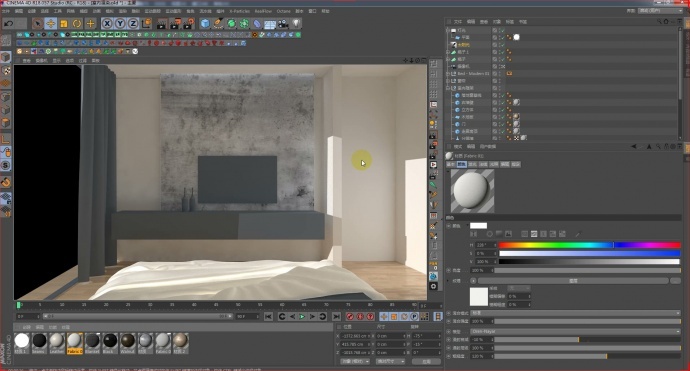Toggle the X axis lock

pyautogui.click(x=107, y=23)
